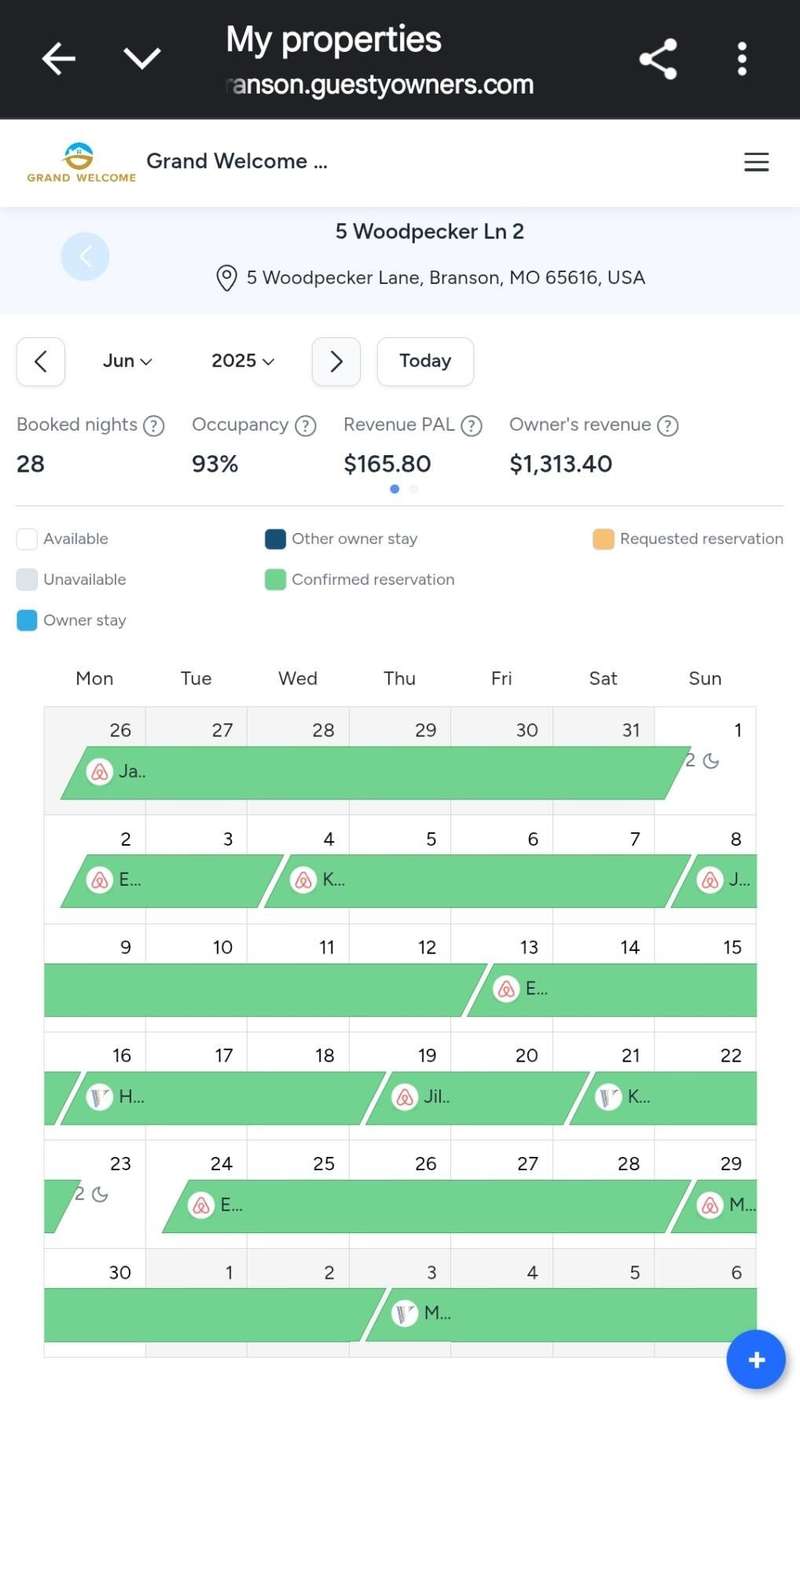Navigate to next month arrow button
The image size is (800, 1572).
(x=336, y=361)
